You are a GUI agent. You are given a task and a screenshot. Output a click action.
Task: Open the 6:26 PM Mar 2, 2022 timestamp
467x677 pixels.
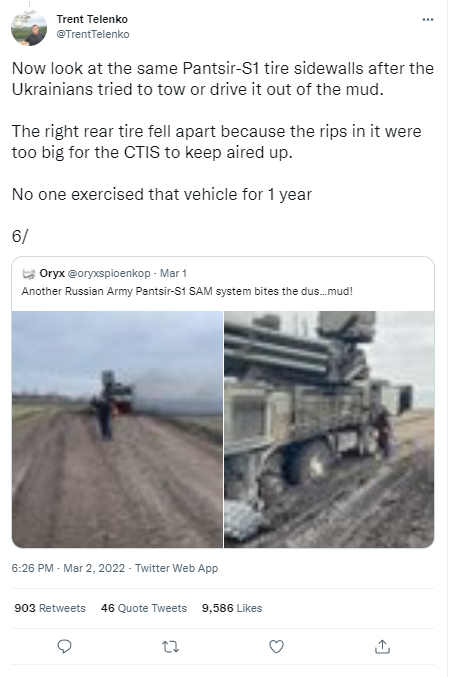pos(68,568)
